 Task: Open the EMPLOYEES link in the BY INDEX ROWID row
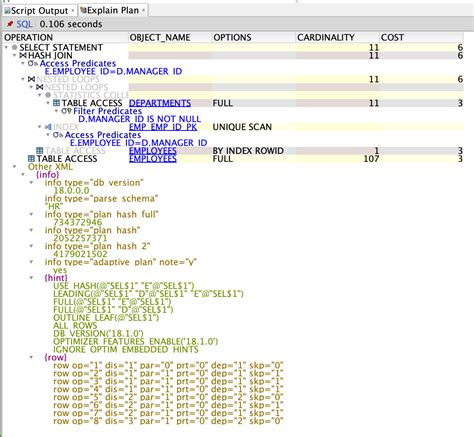tap(153, 151)
